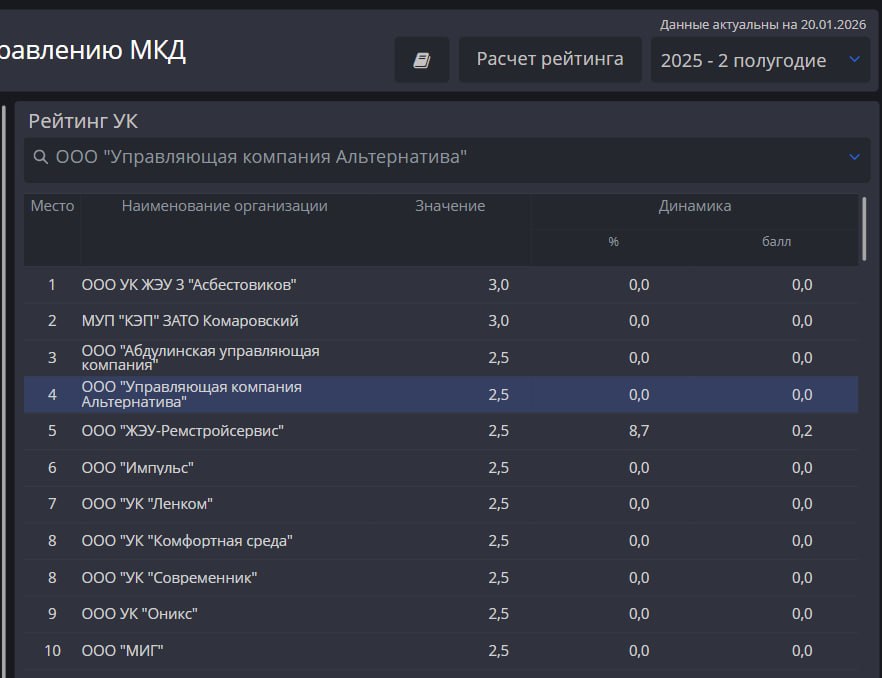Select the ООО "Импульс" row

[138, 468]
